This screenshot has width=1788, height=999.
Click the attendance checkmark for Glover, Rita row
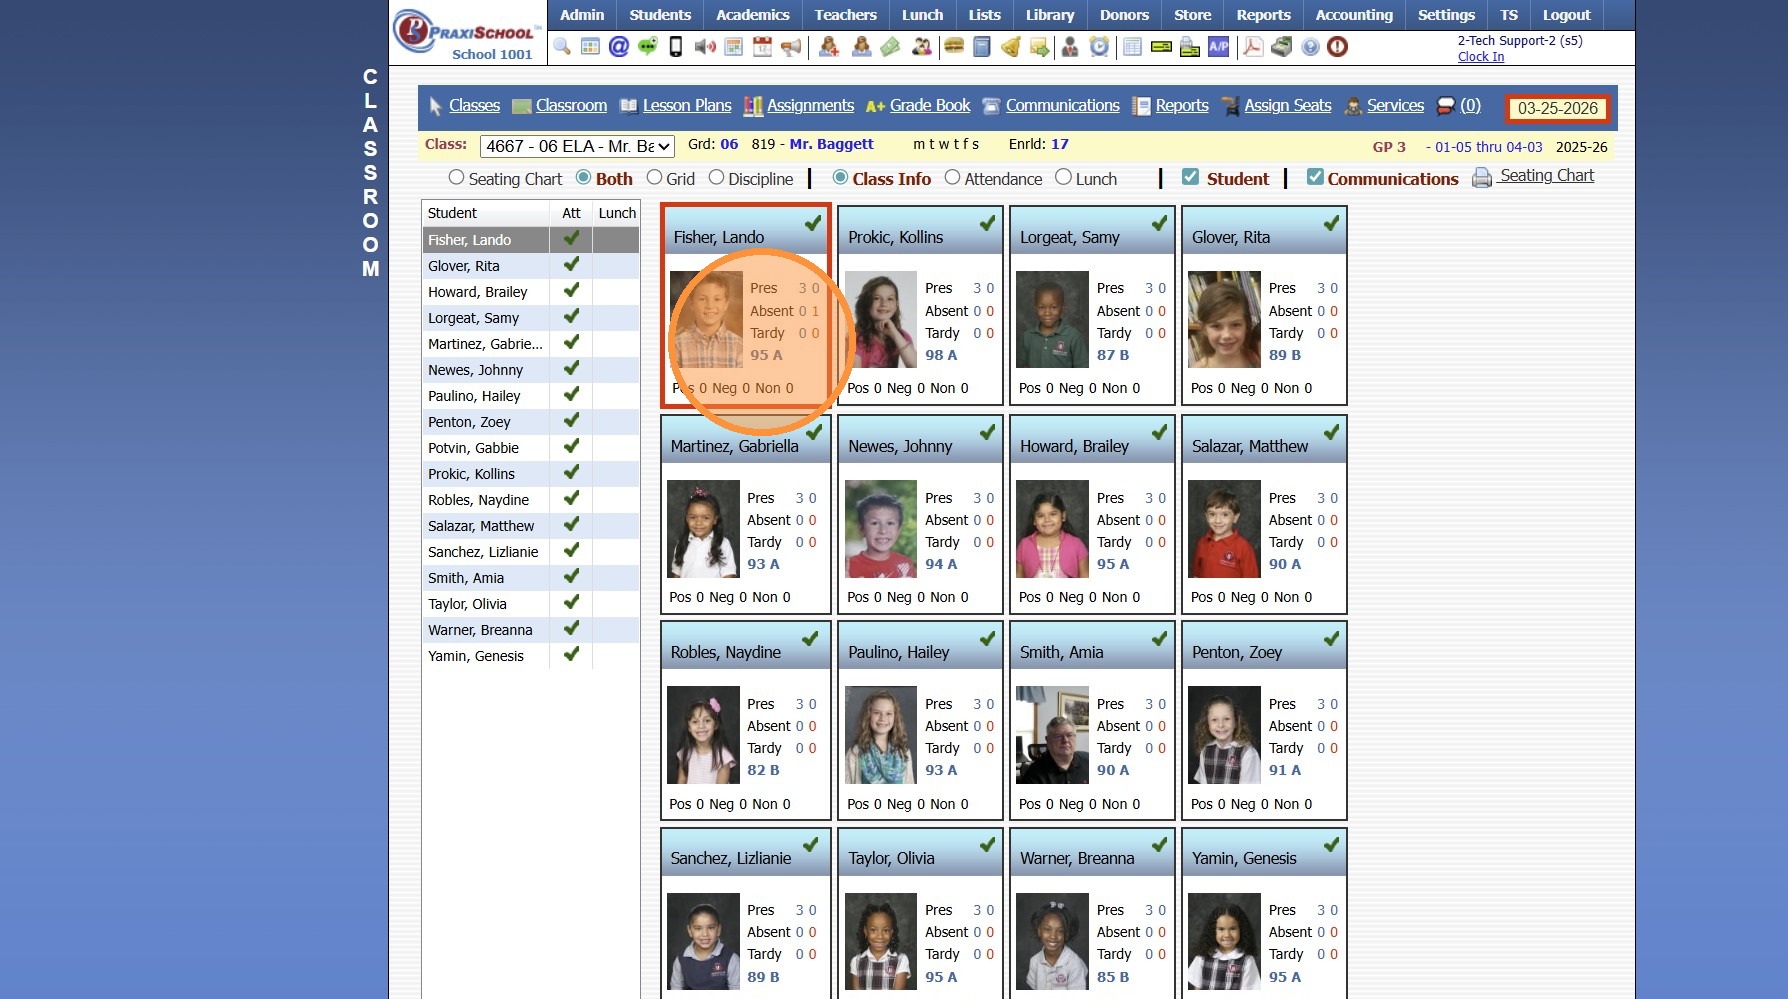[x=571, y=265]
